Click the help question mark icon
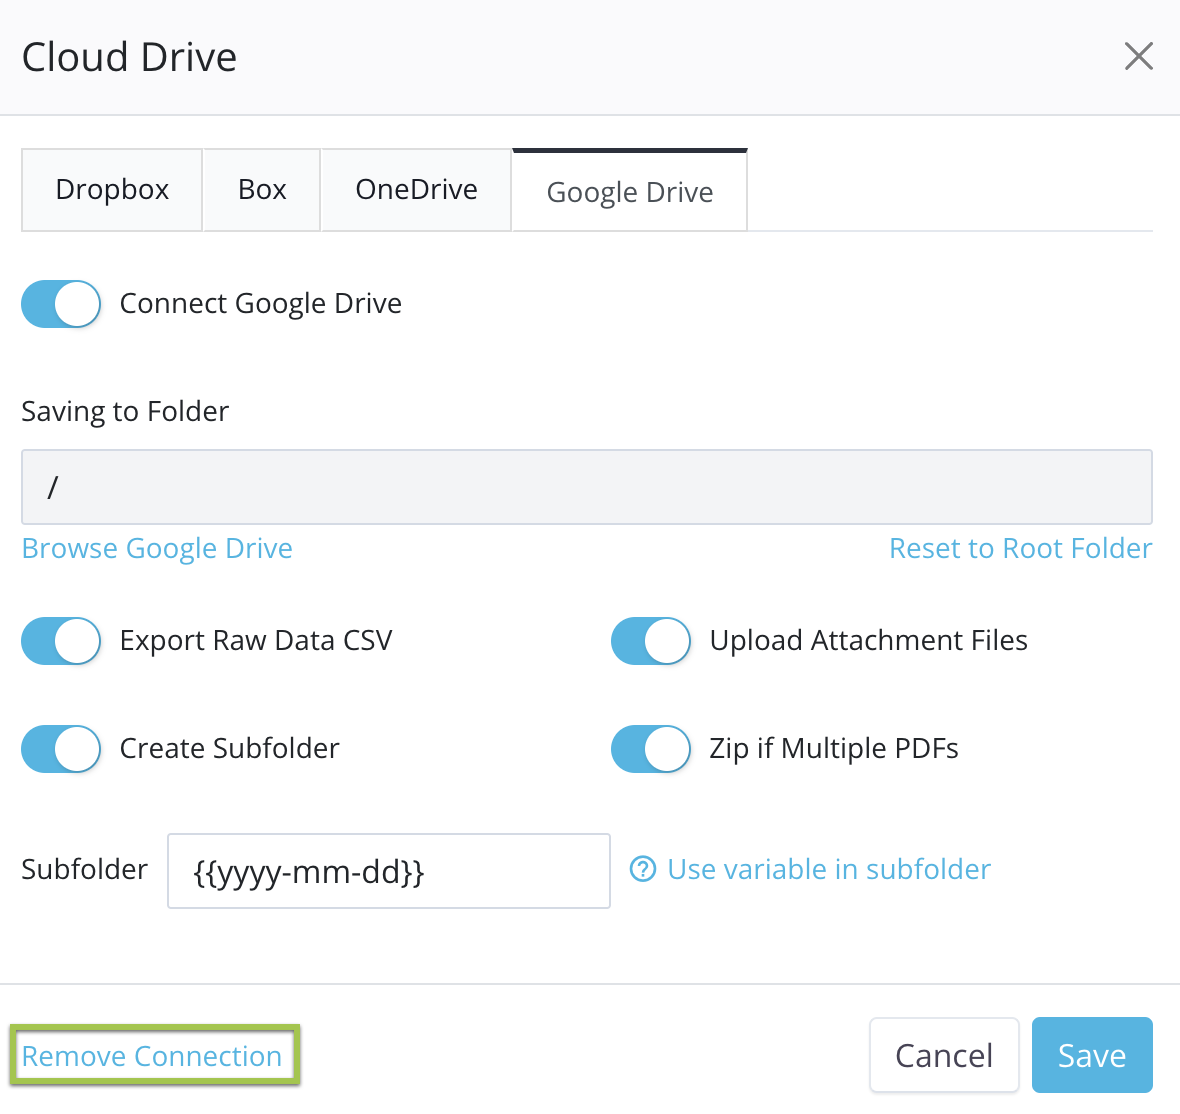The height and width of the screenshot is (1114, 1180). [x=642, y=870]
